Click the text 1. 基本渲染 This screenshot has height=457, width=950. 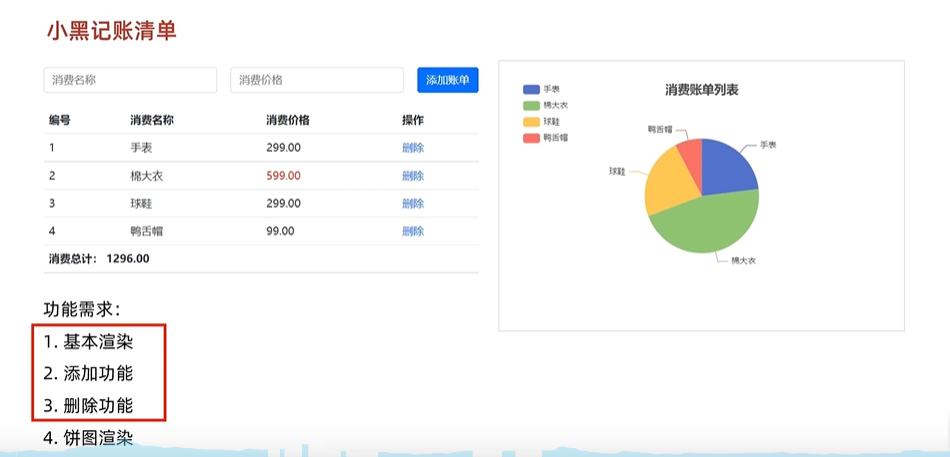(88, 342)
